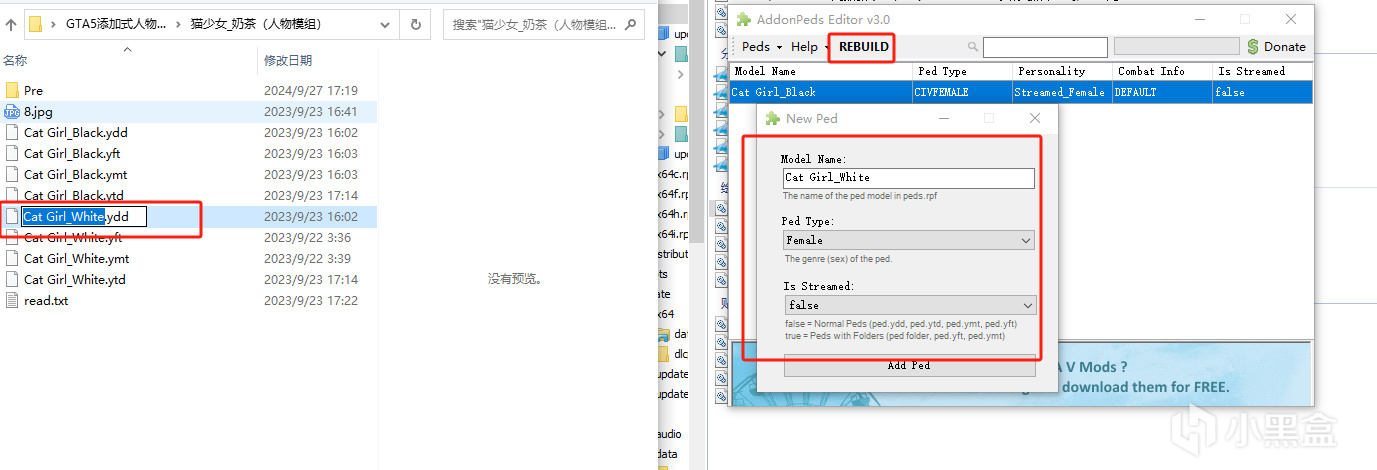Viewport: 1377px width, 470px height.
Task: Select the 8.jpg image file icon
Action: click(12, 112)
